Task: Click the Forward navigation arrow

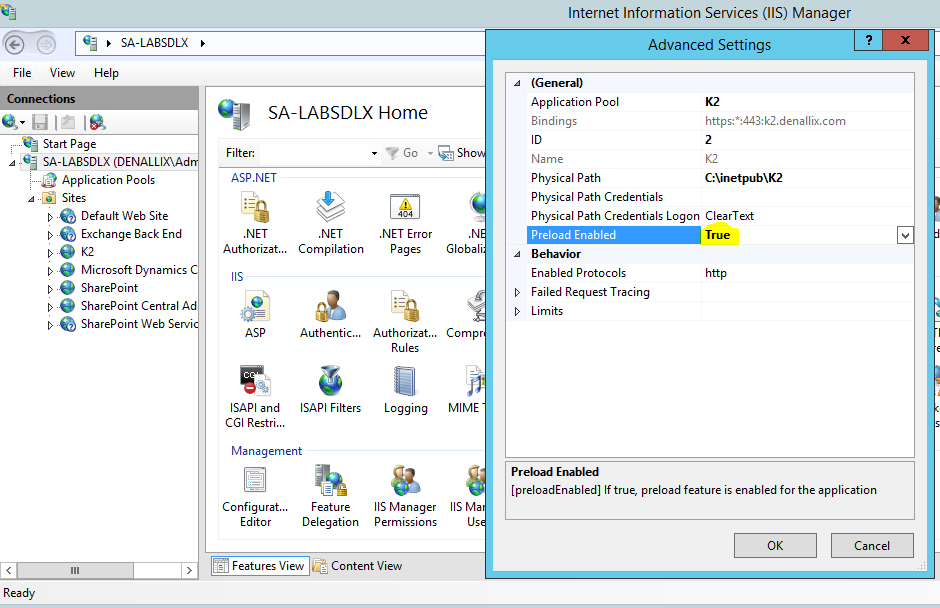Action: pos(46,44)
